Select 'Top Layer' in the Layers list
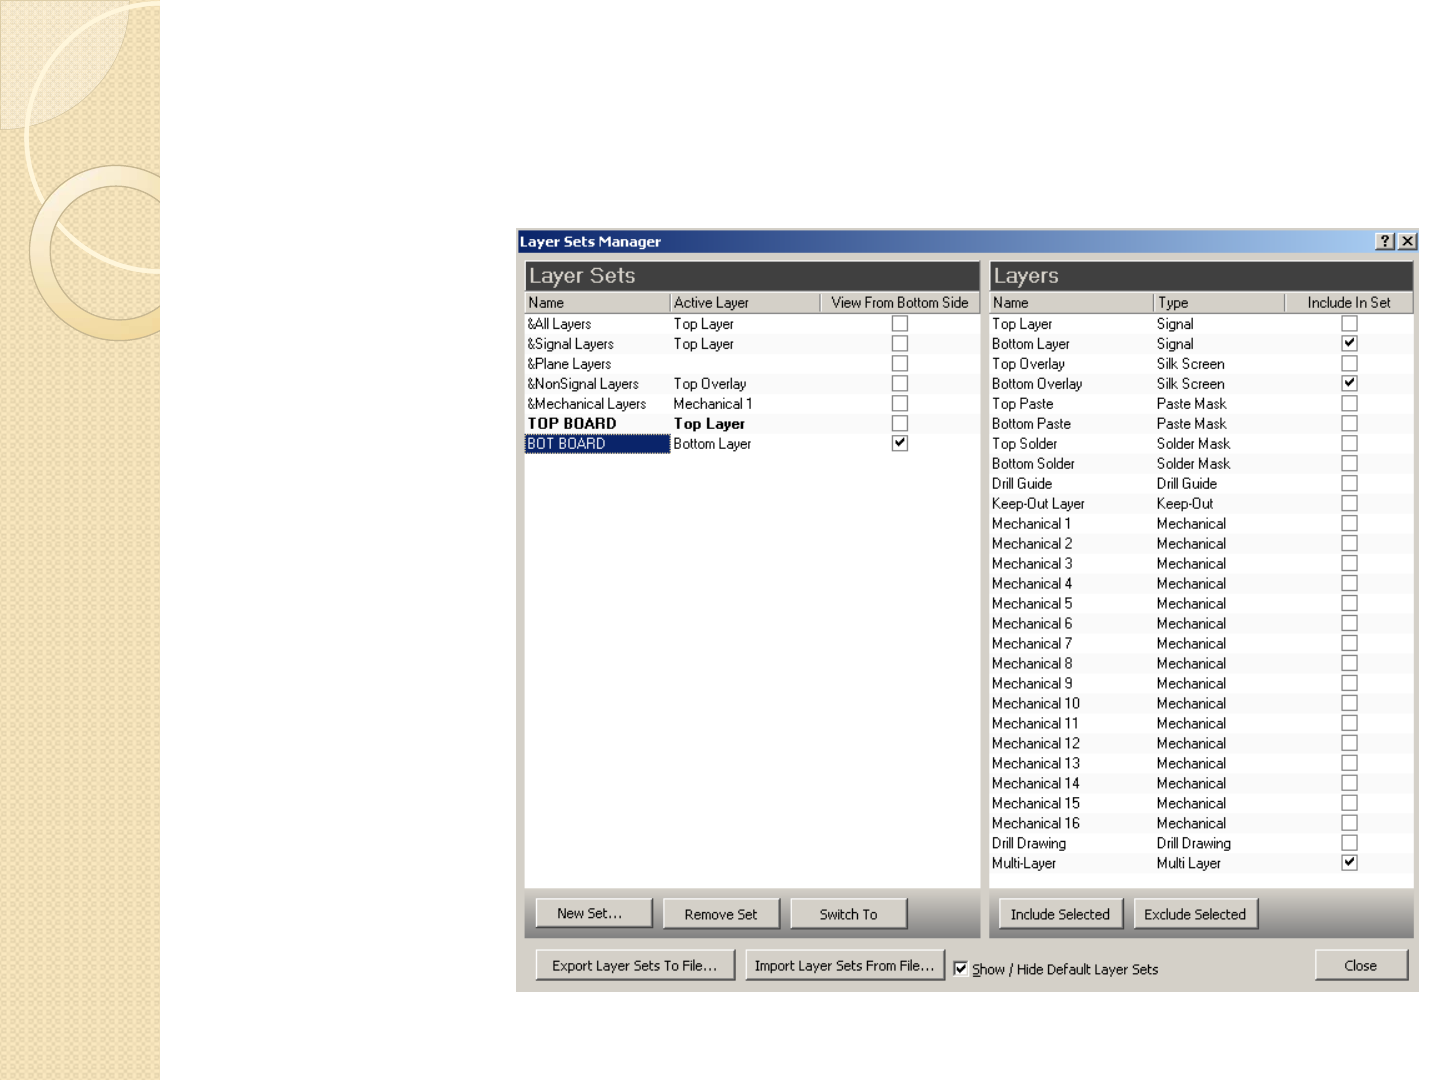 (x=1022, y=324)
